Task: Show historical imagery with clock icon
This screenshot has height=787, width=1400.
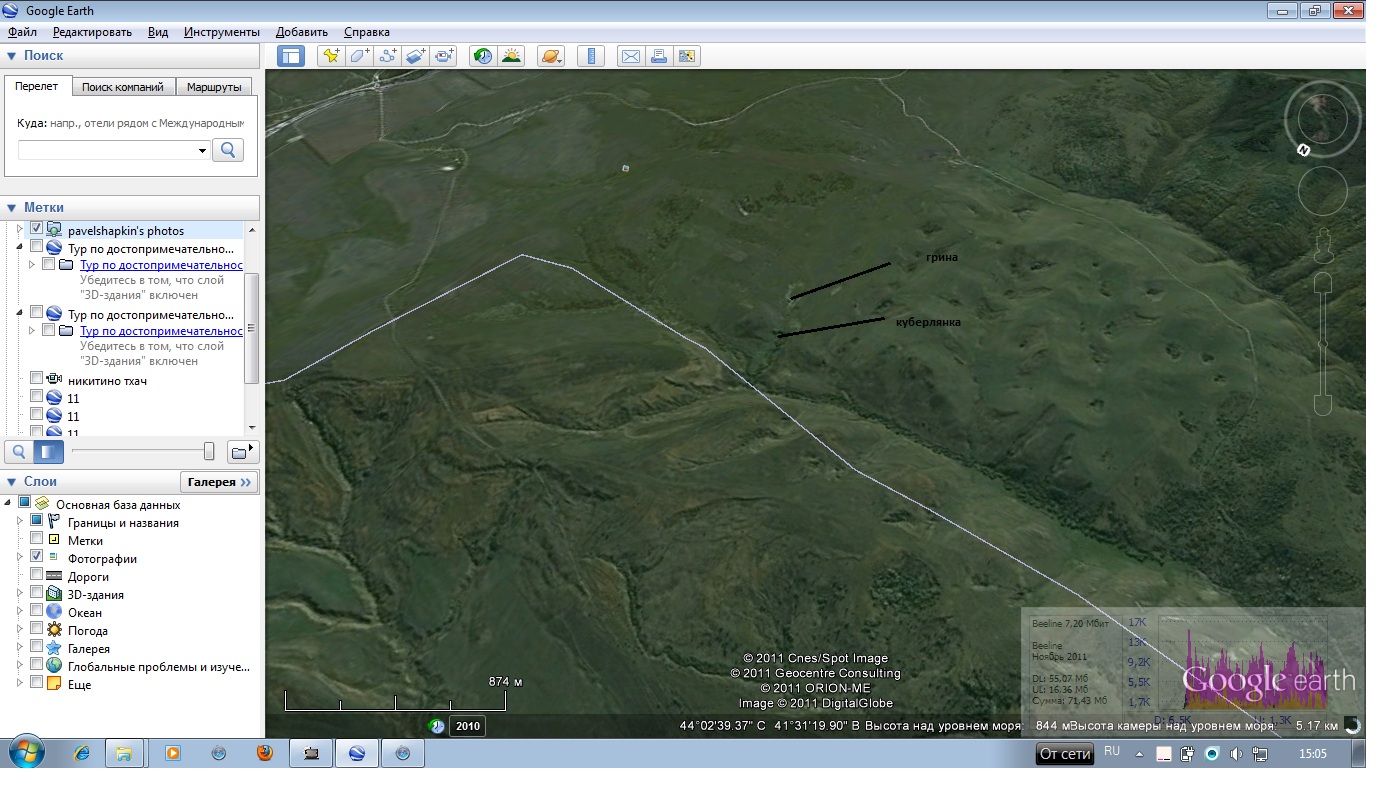Action: point(483,56)
